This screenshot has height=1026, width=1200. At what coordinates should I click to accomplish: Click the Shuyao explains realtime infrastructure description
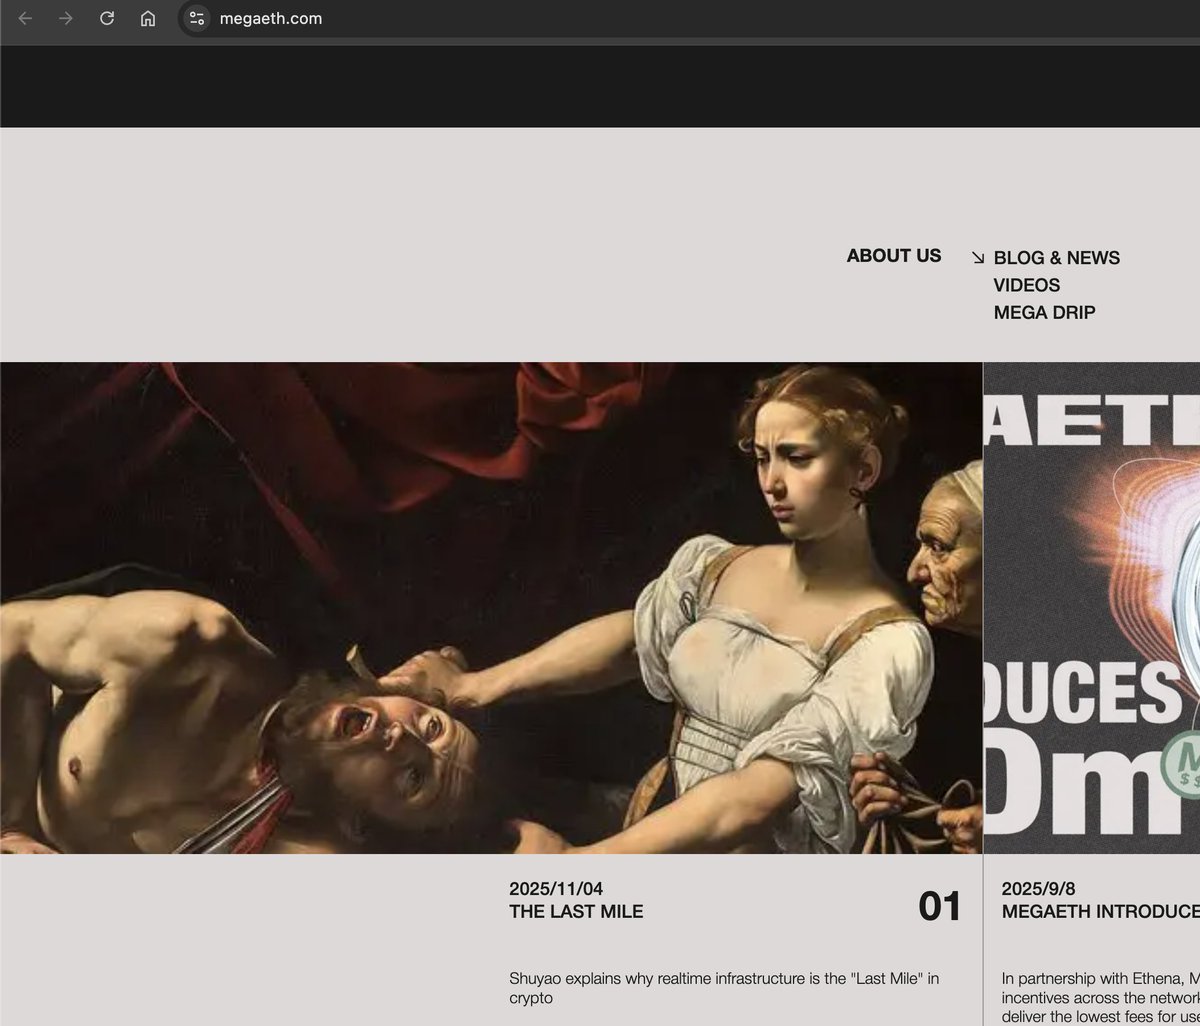(724, 988)
